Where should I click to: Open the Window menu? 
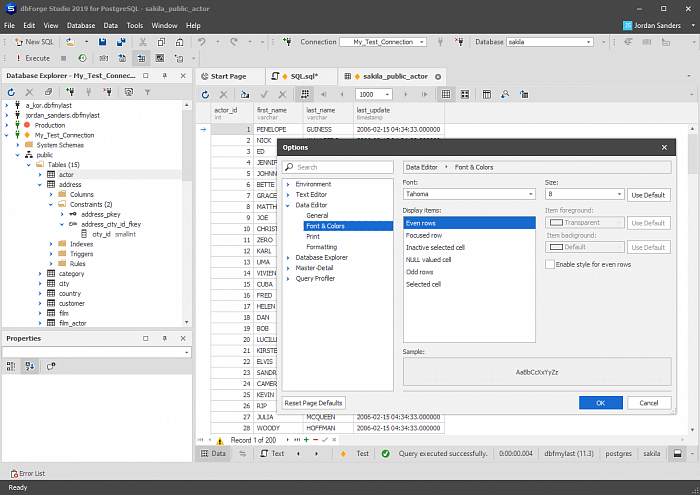click(164, 25)
